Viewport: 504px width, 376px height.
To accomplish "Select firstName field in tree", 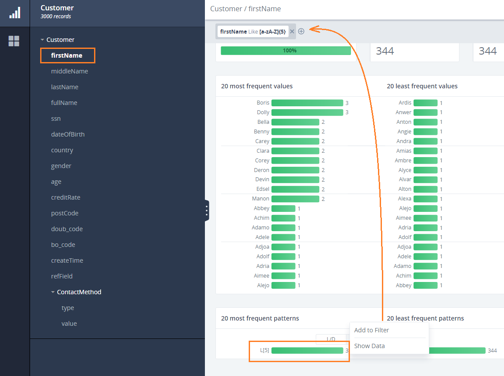I will pyautogui.click(x=67, y=55).
